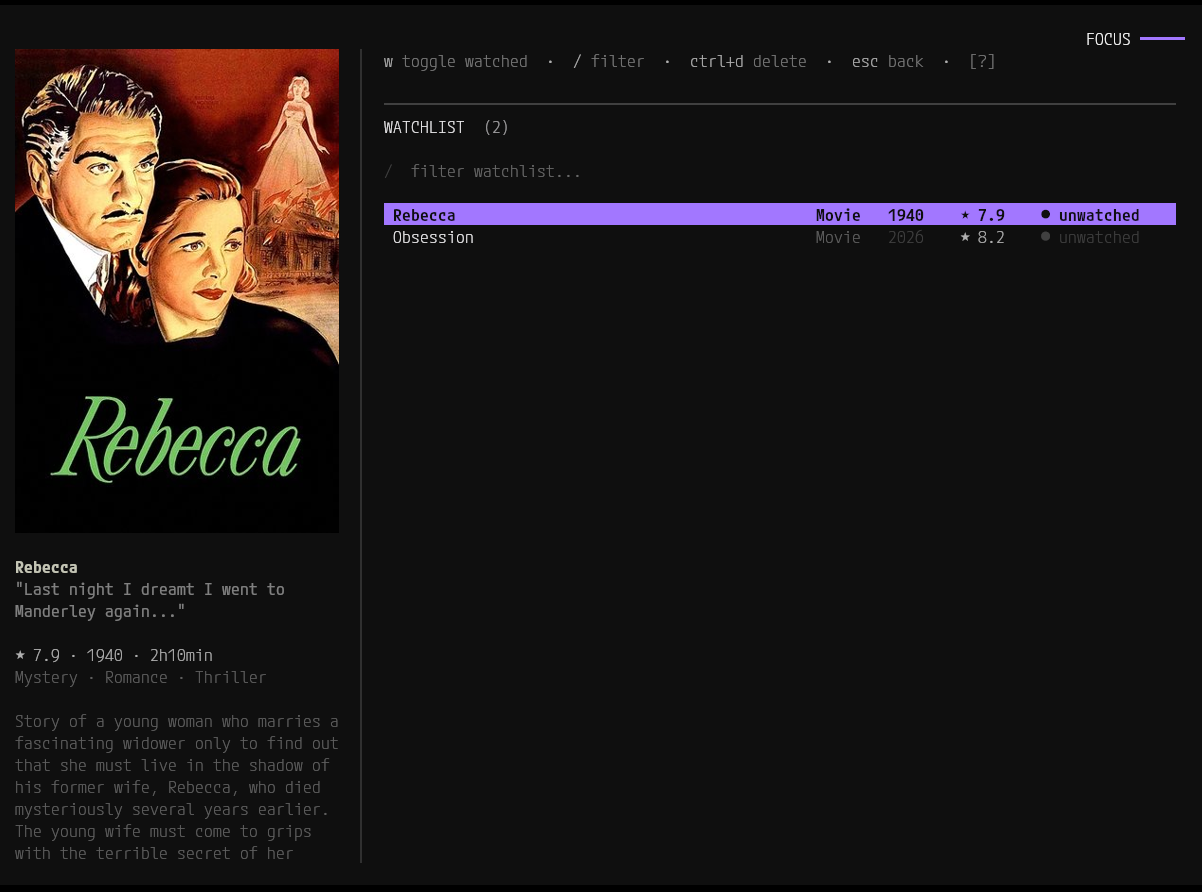Click the unwatched status text for Obsession
Image resolution: width=1202 pixels, height=892 pixels.
pyautogui.click(x=1099, y=237)
